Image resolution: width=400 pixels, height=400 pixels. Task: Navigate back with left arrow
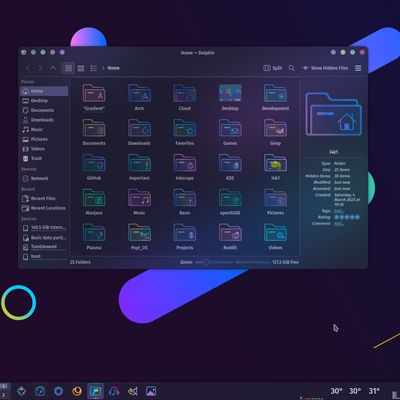(28, 68)
